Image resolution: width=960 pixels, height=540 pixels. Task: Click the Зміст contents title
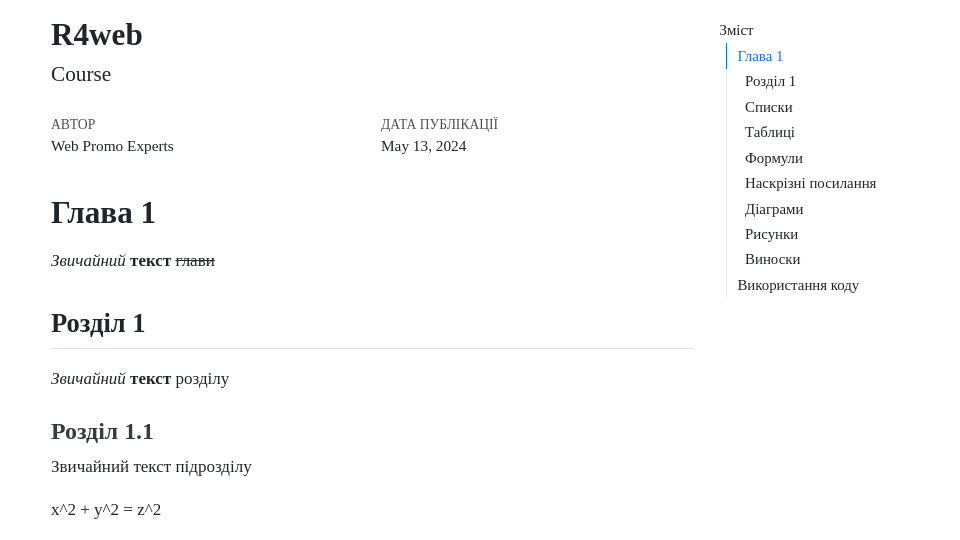point(736,30)
